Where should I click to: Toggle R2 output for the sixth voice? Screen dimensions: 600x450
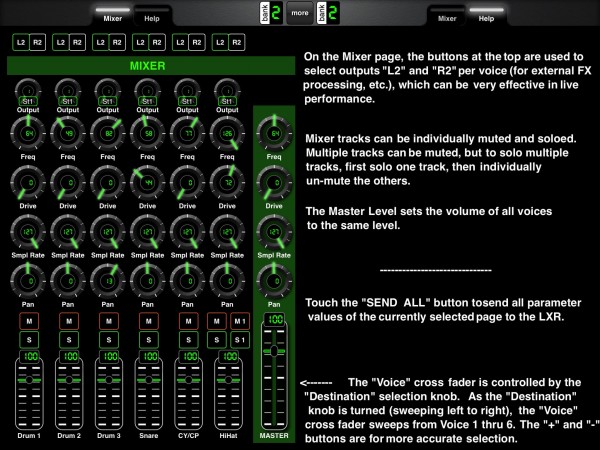237,42
